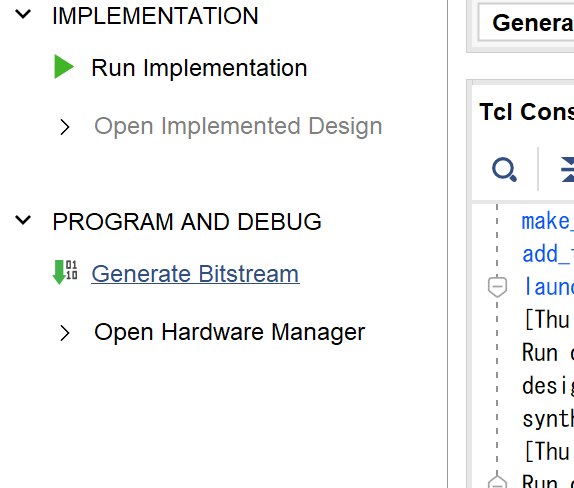Collapse the PROGRAM AND DEBUG section chevron

click(23, 220)
